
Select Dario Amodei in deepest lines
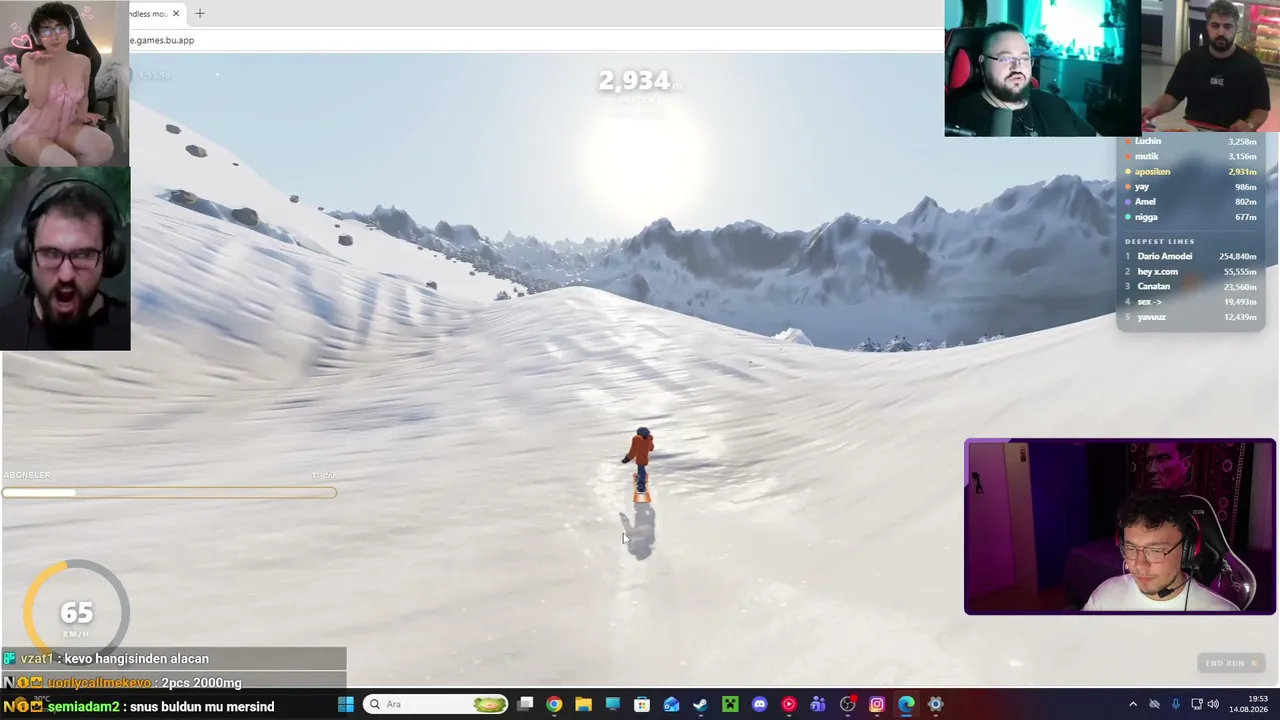(x=1190, y=256)
